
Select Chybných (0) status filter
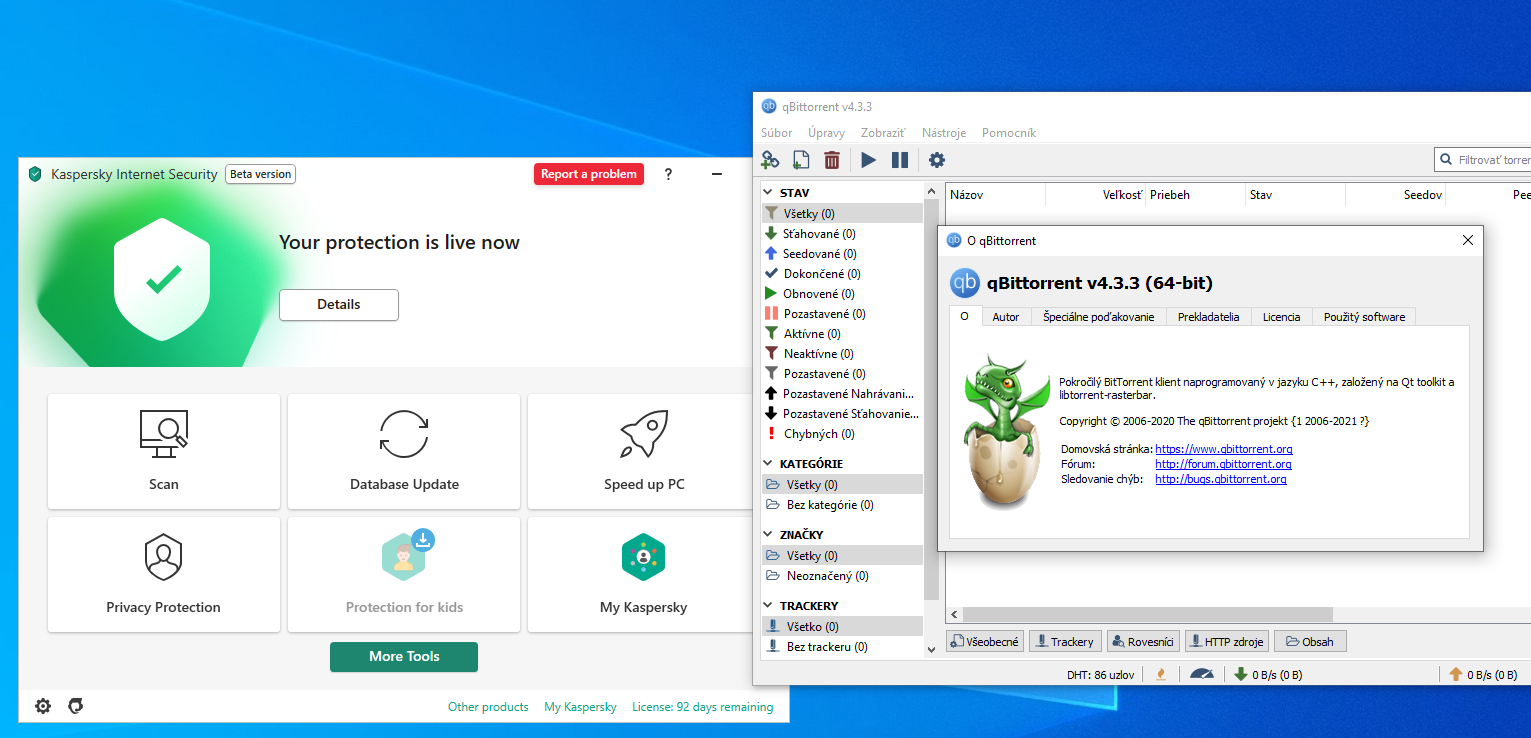click(x=842, y=433)
